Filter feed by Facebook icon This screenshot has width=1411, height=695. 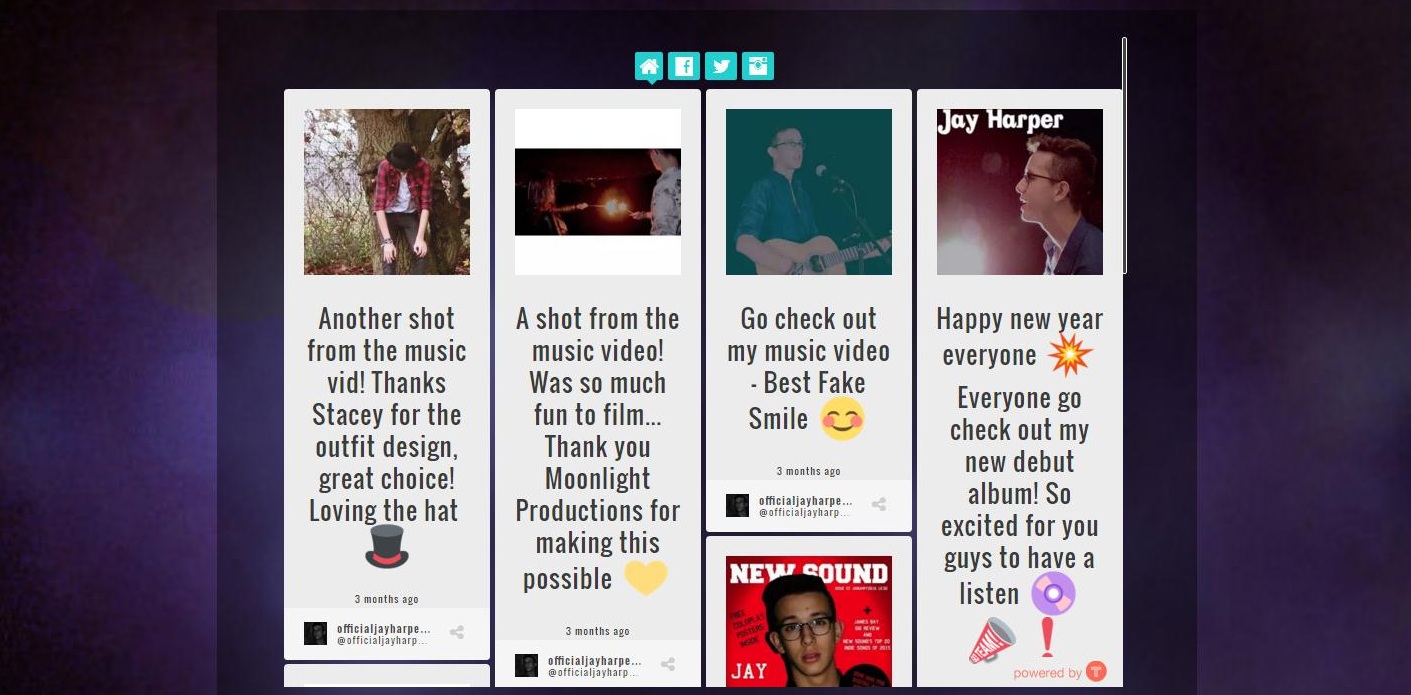click(684, 66)
